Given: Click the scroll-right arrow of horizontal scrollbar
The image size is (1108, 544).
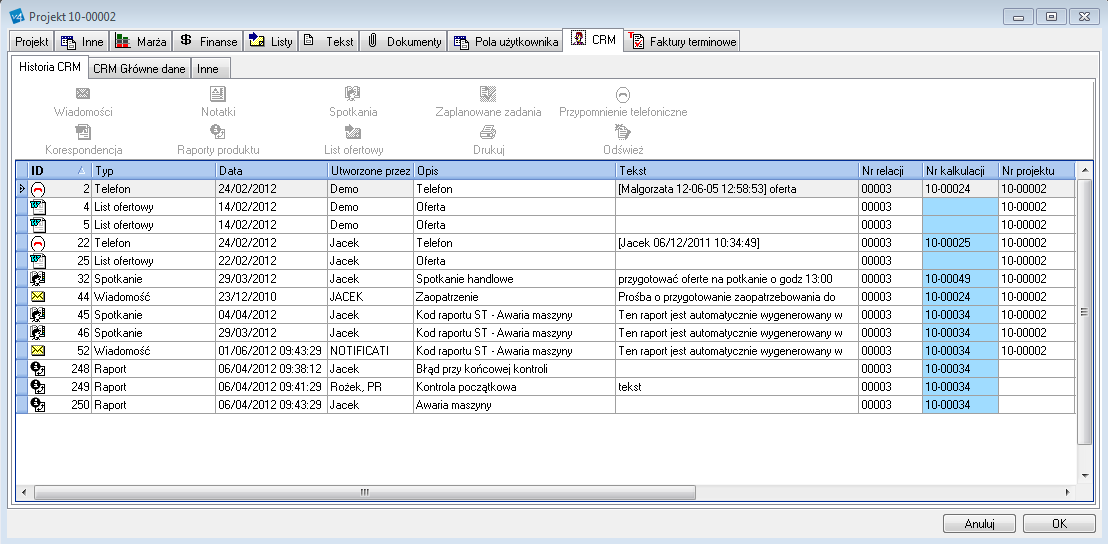Looking at the screenshot, I should (x=1068, y=492).
